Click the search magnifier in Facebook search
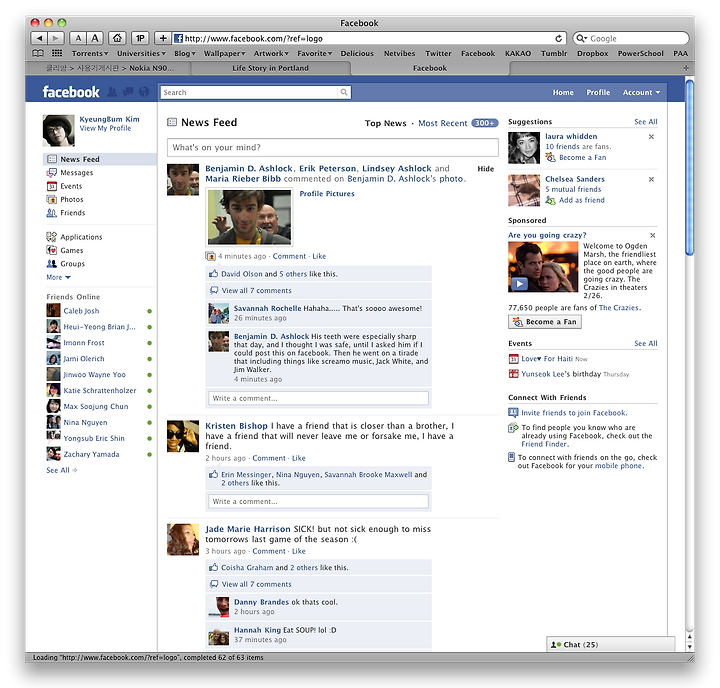720x688 pixels. (344, 92)
